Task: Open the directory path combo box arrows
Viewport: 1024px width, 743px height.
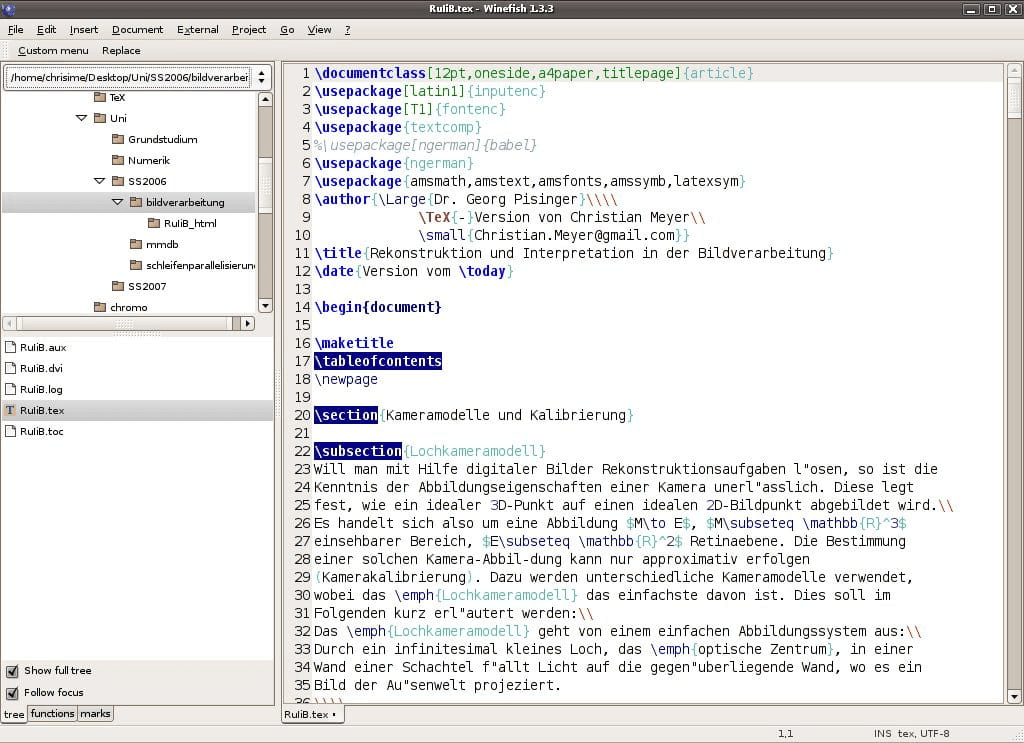Action: pos(262,77)
